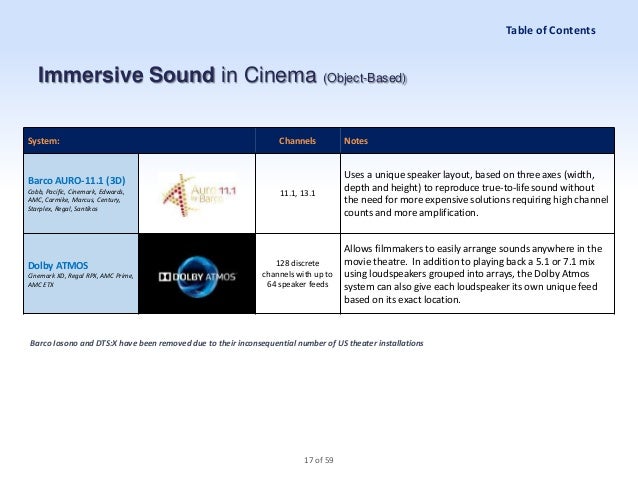Click the Atmos theater list starting with Cinemark XD
638x479 pixels.
pyautogui.click(x=81, y=280)
